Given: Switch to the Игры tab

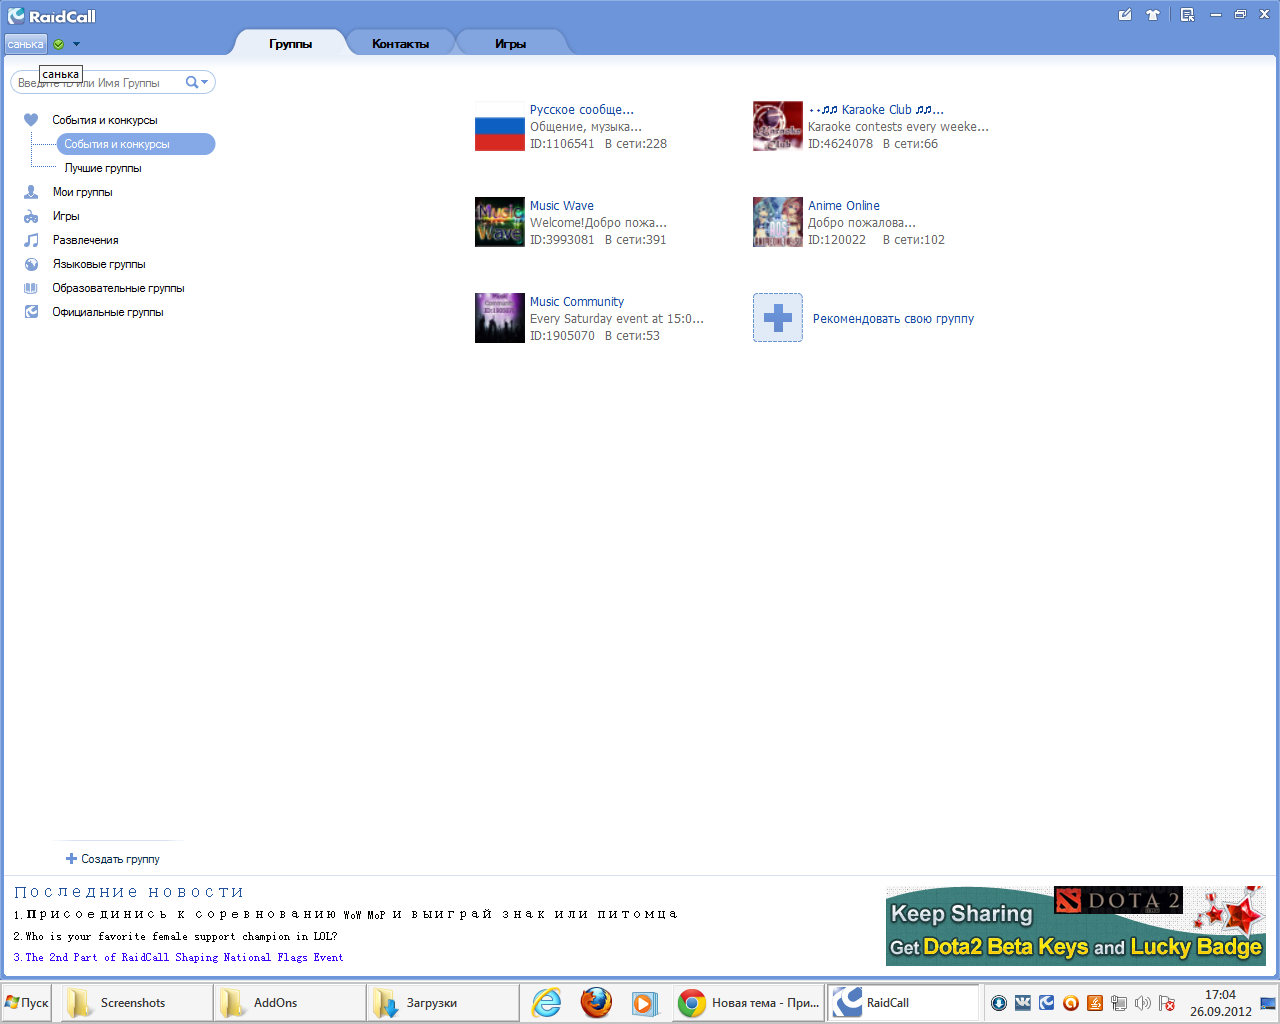Looking at the screenshot, I should pyautogui.click(x=510, y=43).
